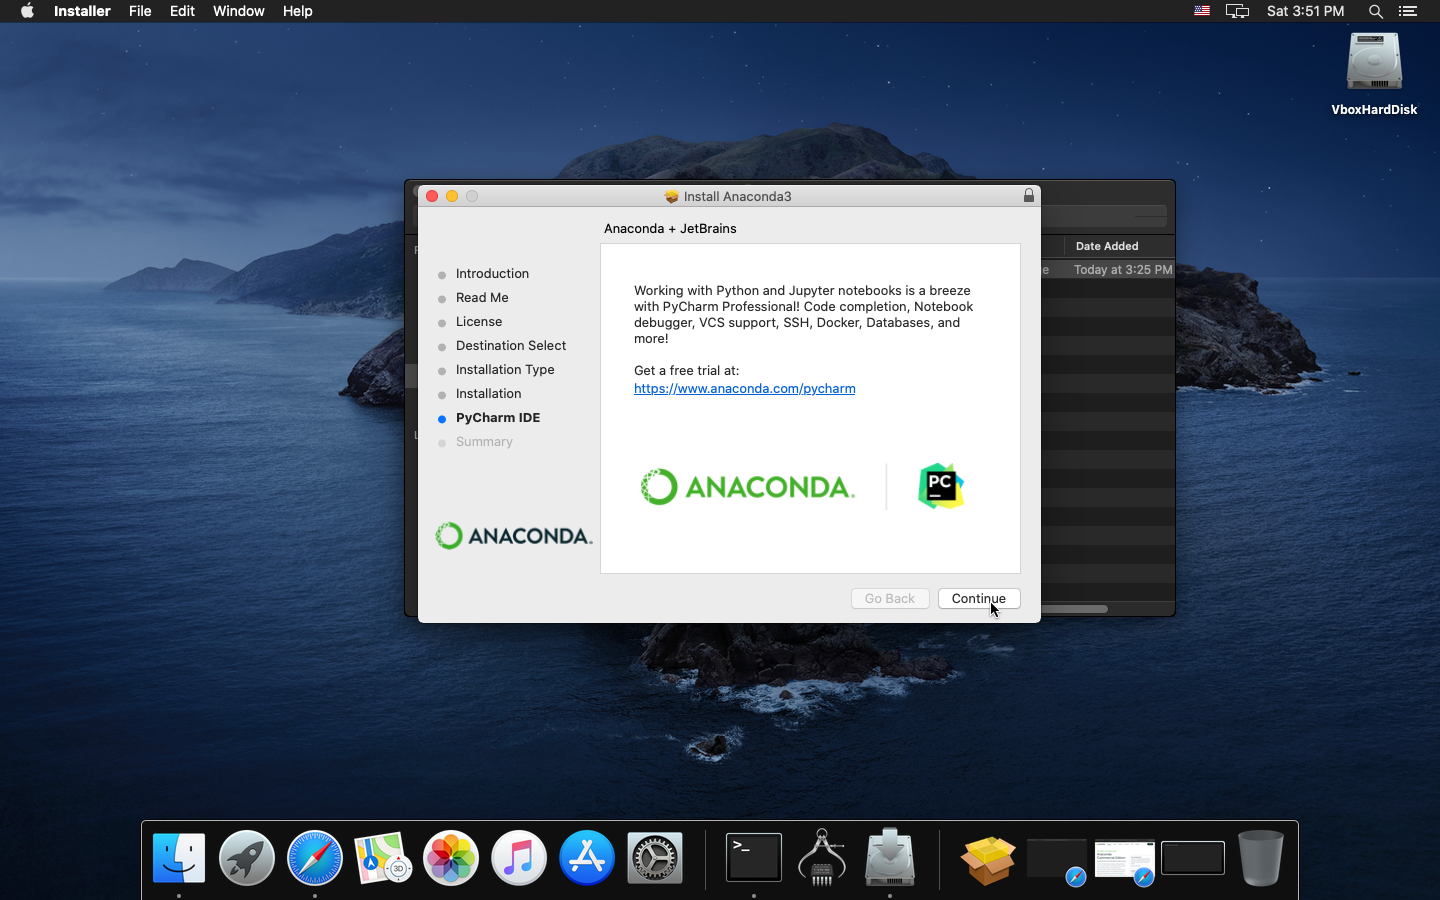
Task: Open the File menu
Action: coord(140,11)
